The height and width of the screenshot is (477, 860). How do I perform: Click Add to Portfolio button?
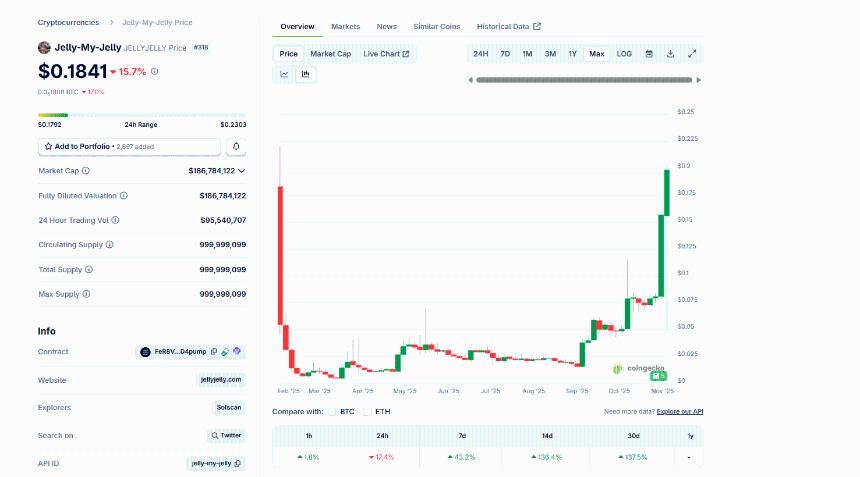click(129, 146)
